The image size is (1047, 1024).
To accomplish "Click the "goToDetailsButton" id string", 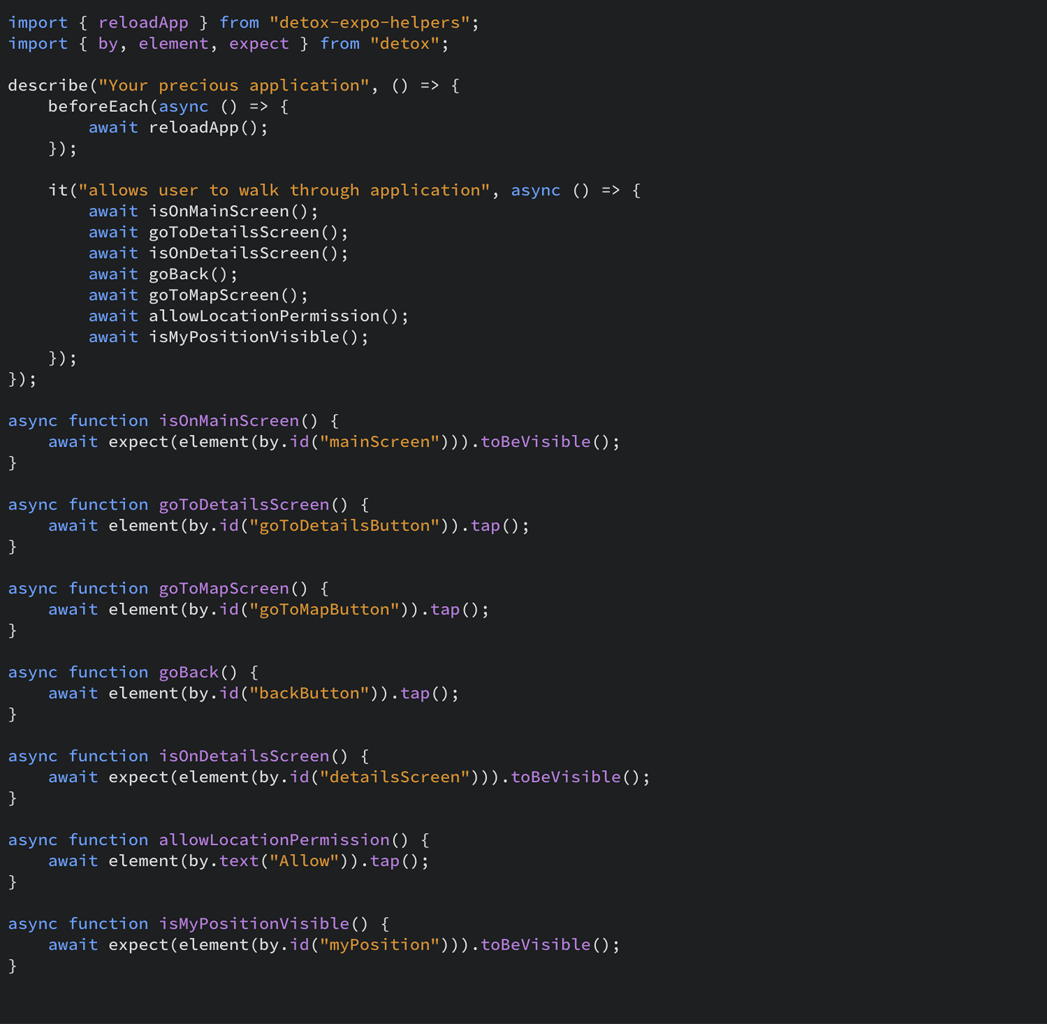I will pyautogui.click(x=344, y=525).
